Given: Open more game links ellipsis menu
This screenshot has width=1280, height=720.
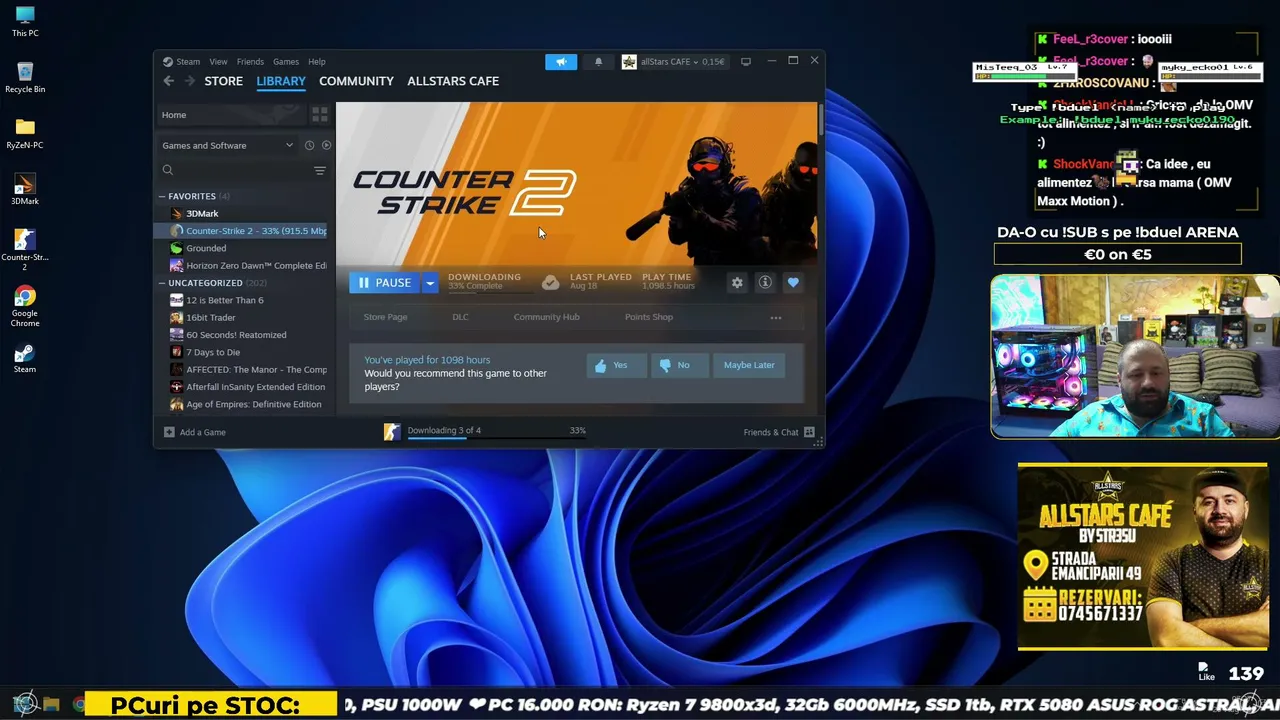Looking at the screenshot, I should [x=776, y=318].
